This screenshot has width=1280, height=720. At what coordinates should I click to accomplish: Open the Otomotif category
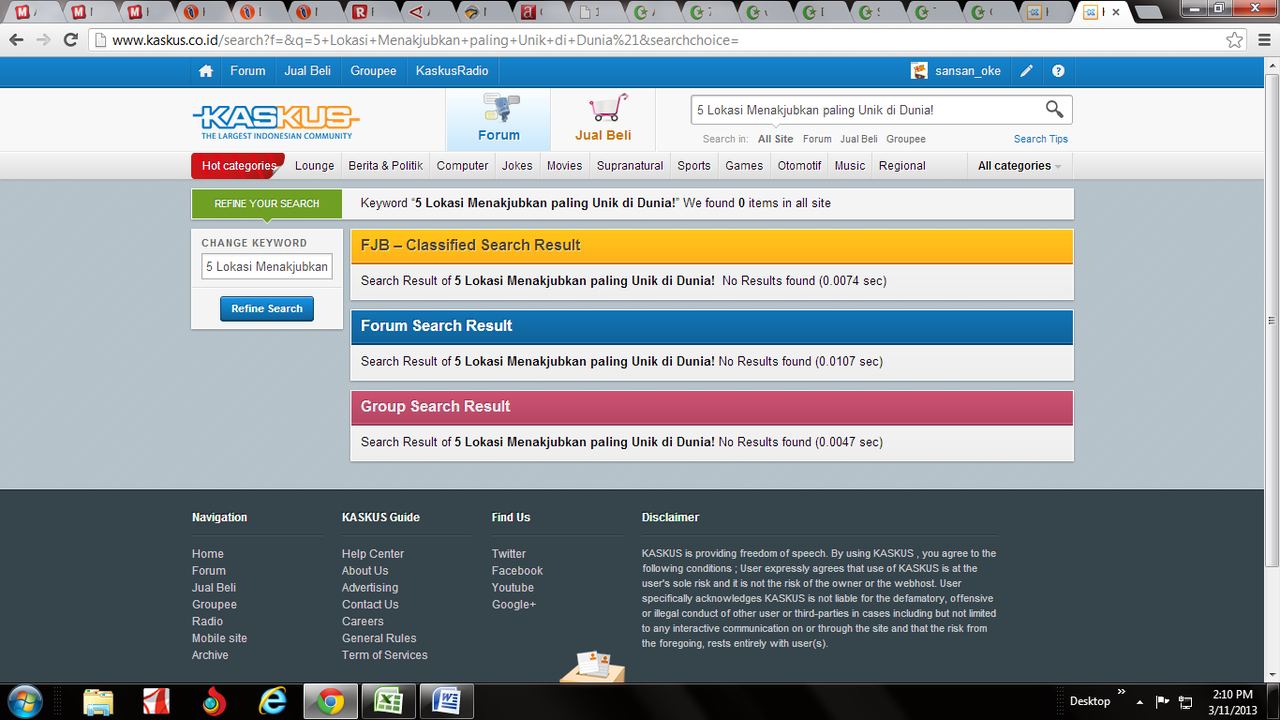click(799, 166)
